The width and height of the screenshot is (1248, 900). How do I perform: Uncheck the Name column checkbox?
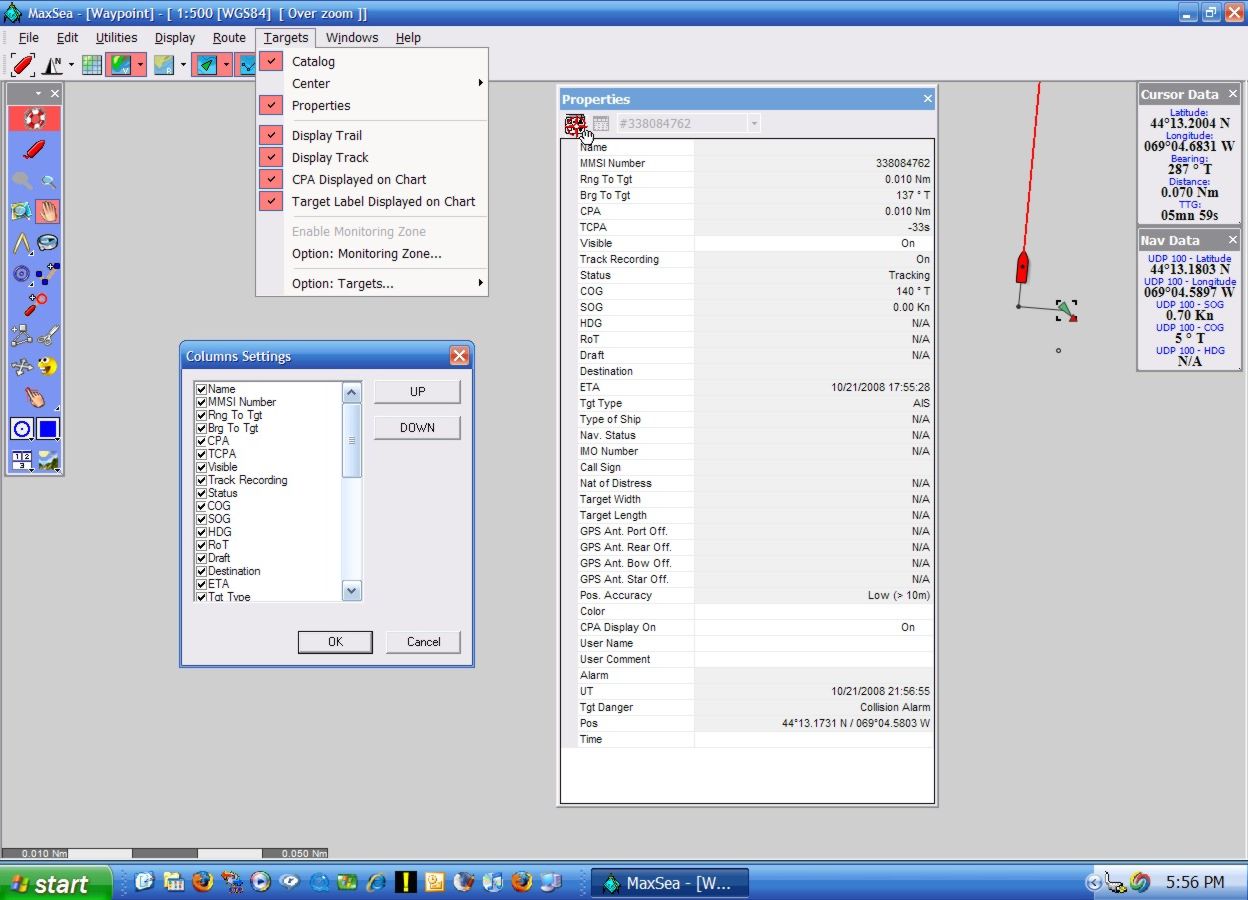202,389
